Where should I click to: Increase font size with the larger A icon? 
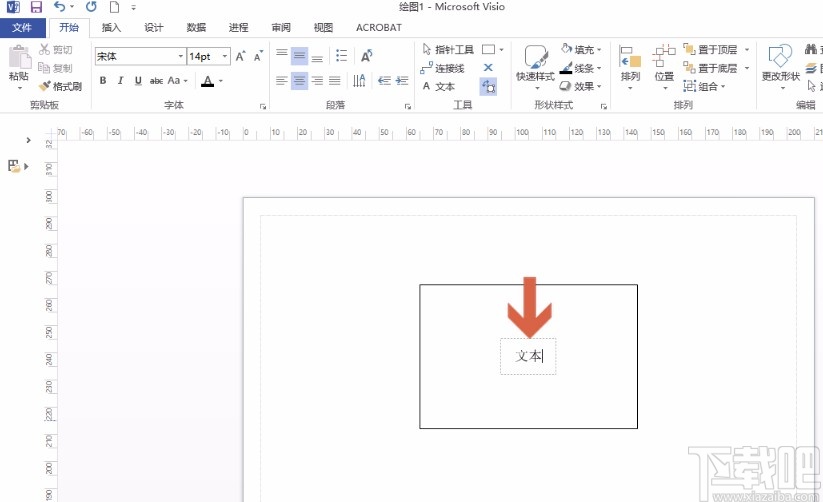[x=240, y=56]
